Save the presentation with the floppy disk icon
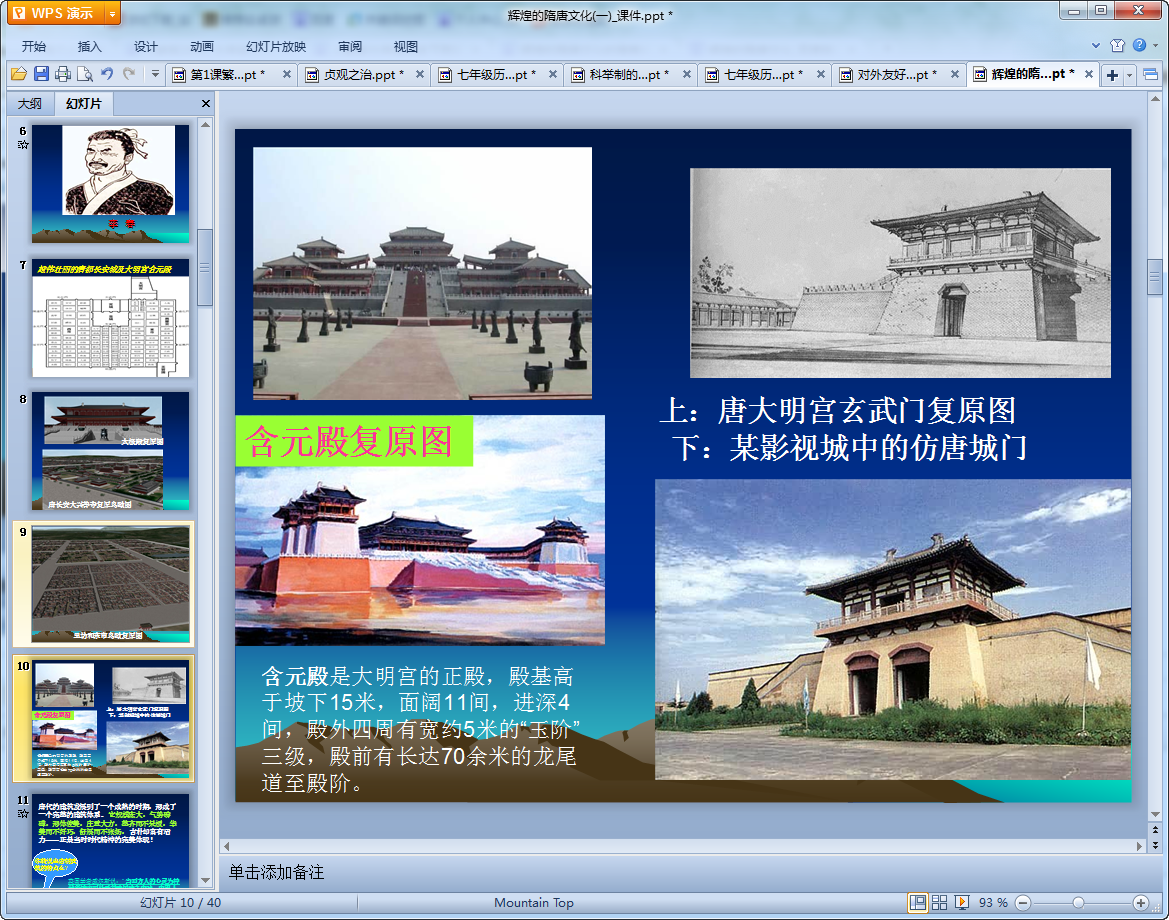1169x920 pixels. point(41,74)
